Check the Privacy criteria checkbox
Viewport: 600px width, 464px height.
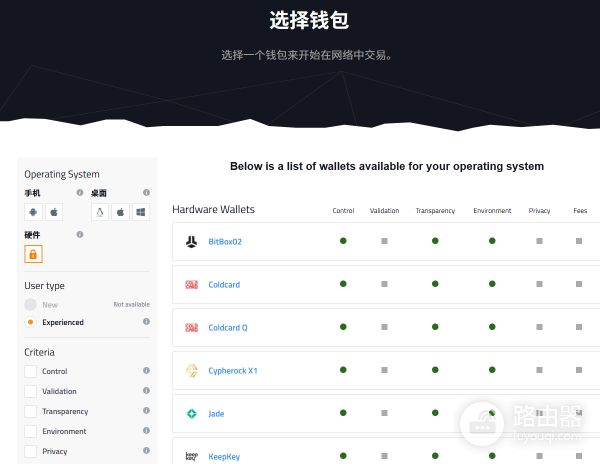pos(31,451)
